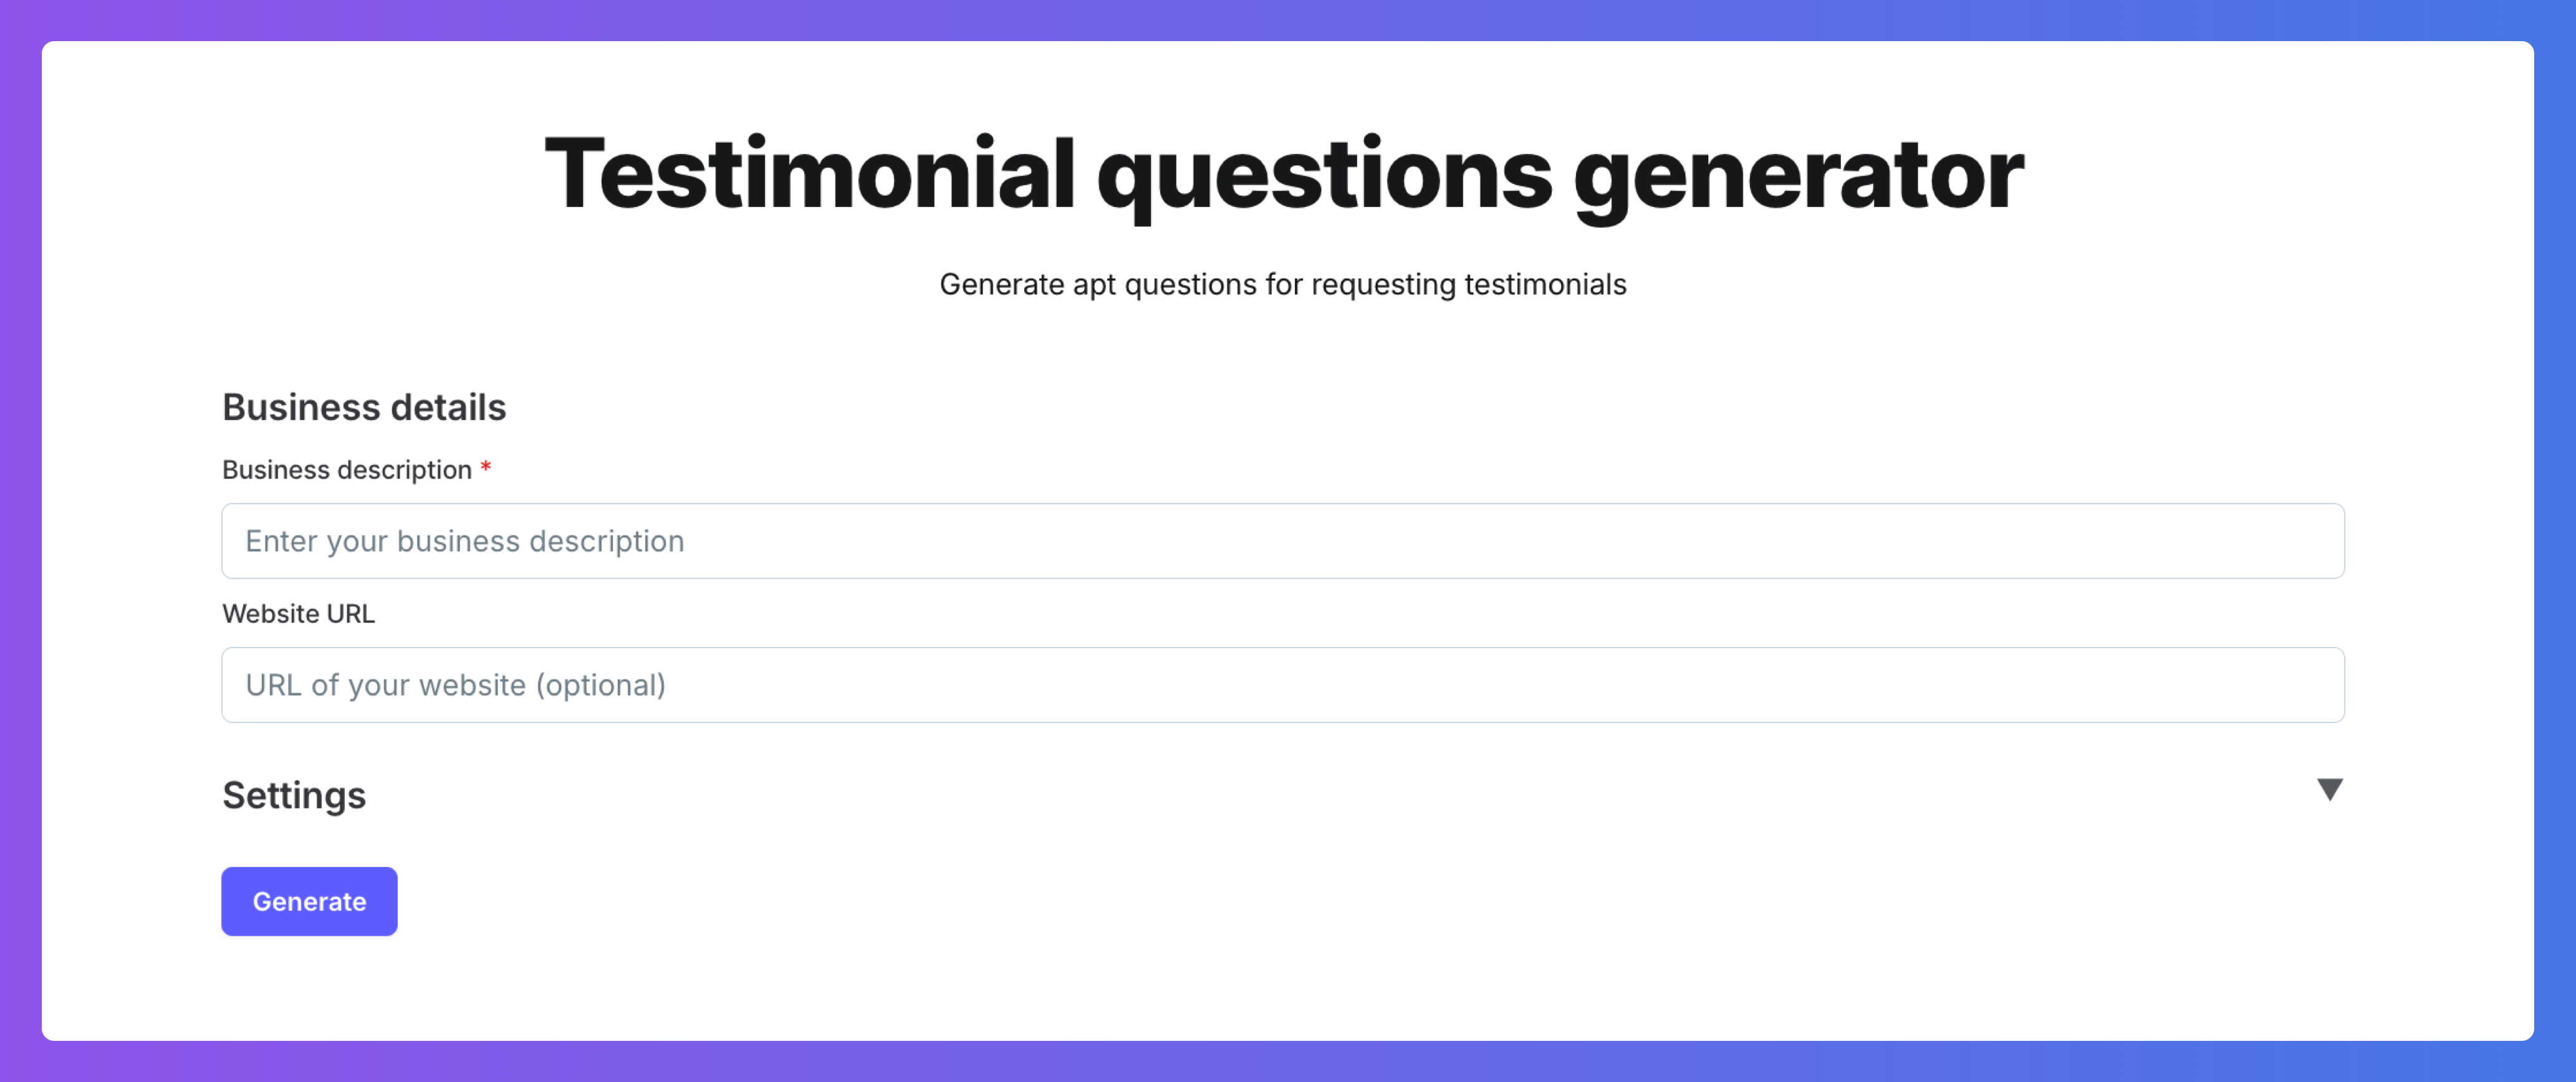Click the word Generate on the purple button
2576x1082 pixels.
[309, 902]
